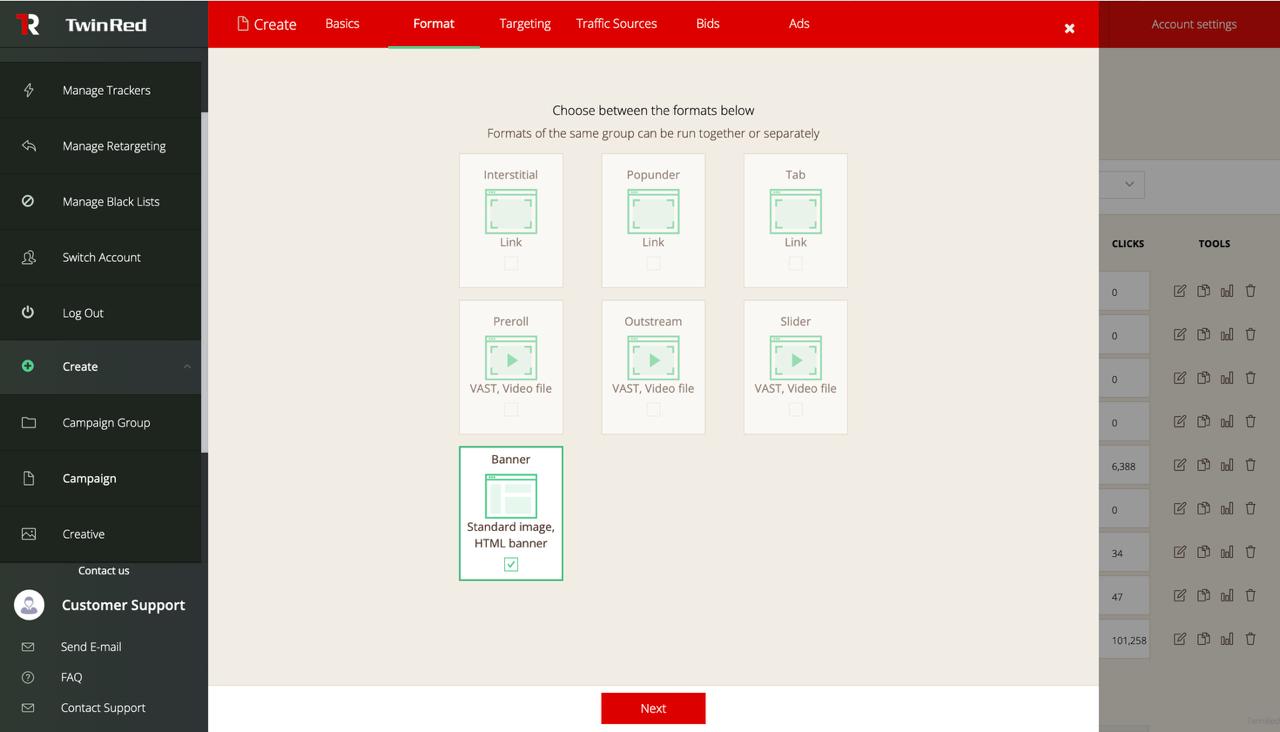Screen dimensions: 1280x732
Task: Click the green plus icon next to Create
Action: pos(28,366)
